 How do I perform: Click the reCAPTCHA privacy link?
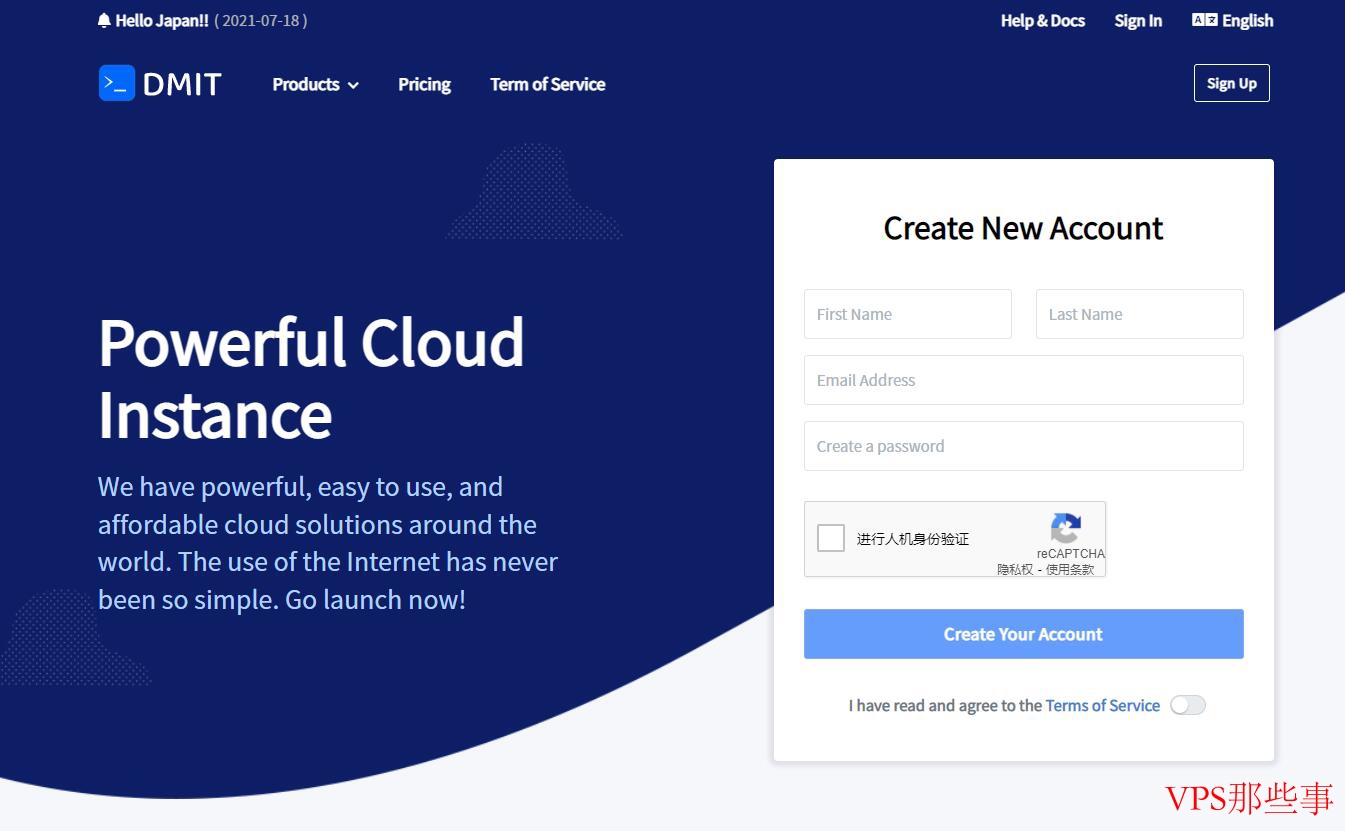[1015, 569]
